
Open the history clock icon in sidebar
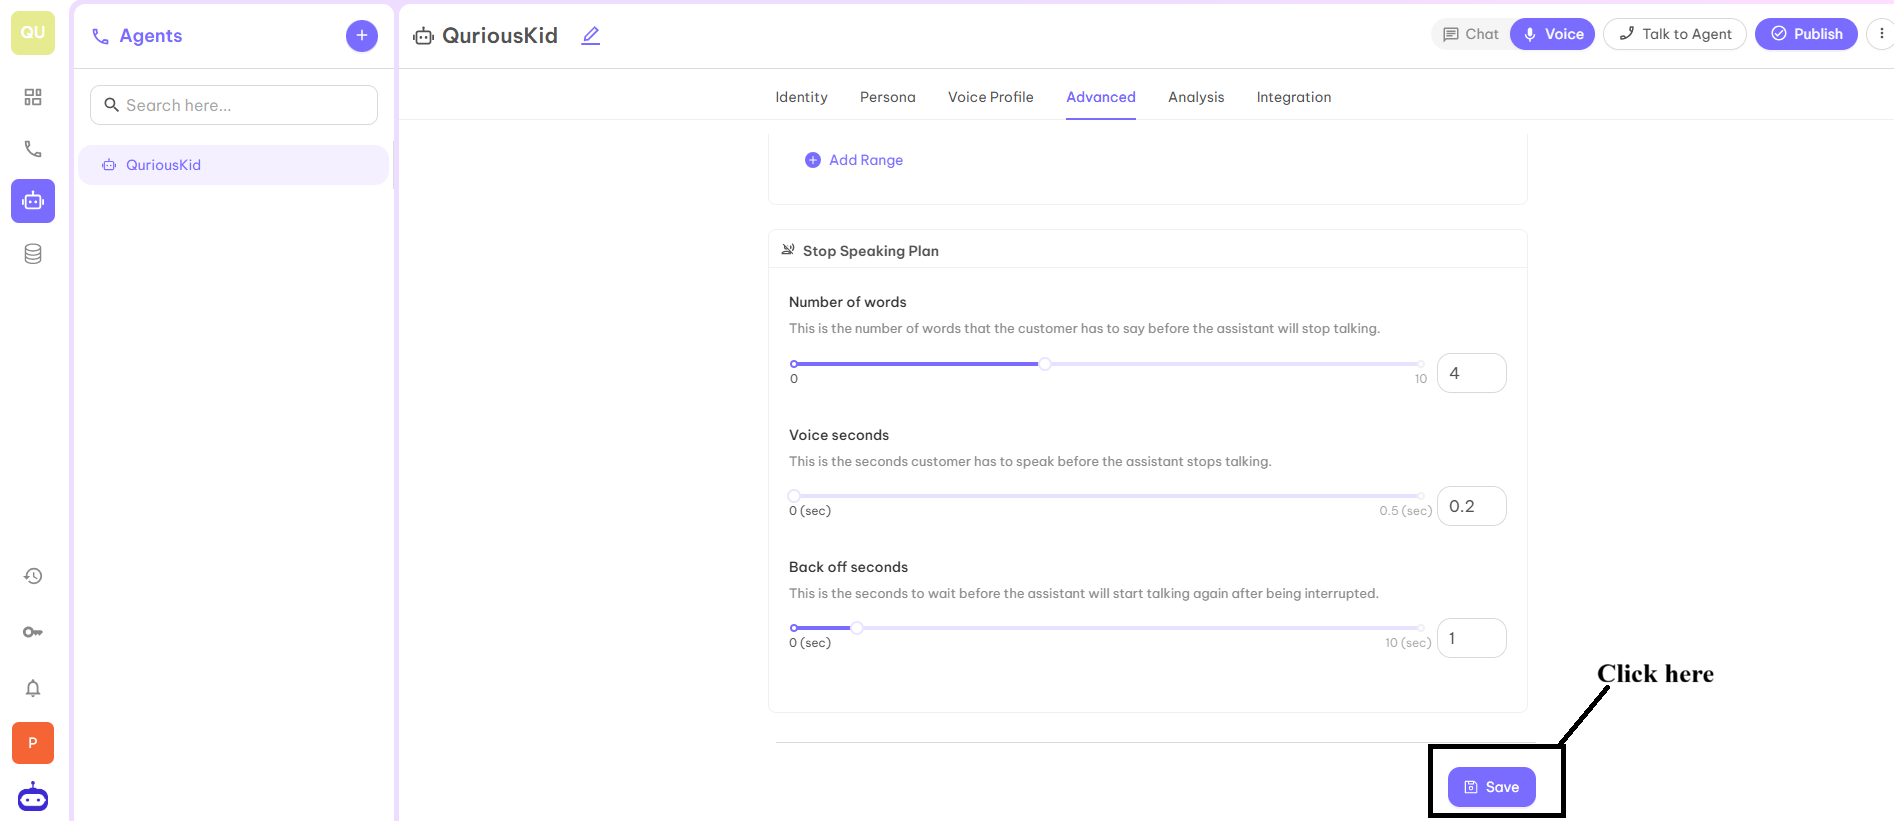[x=33, y=576]
